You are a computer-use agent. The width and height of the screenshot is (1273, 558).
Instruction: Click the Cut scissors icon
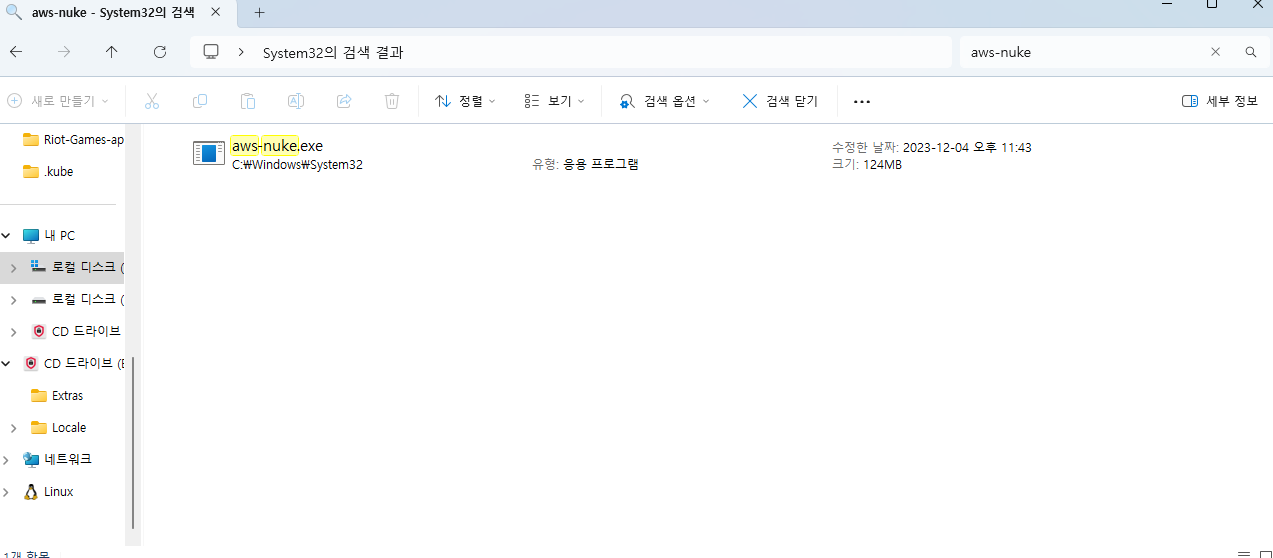click(x=152, y=101)
